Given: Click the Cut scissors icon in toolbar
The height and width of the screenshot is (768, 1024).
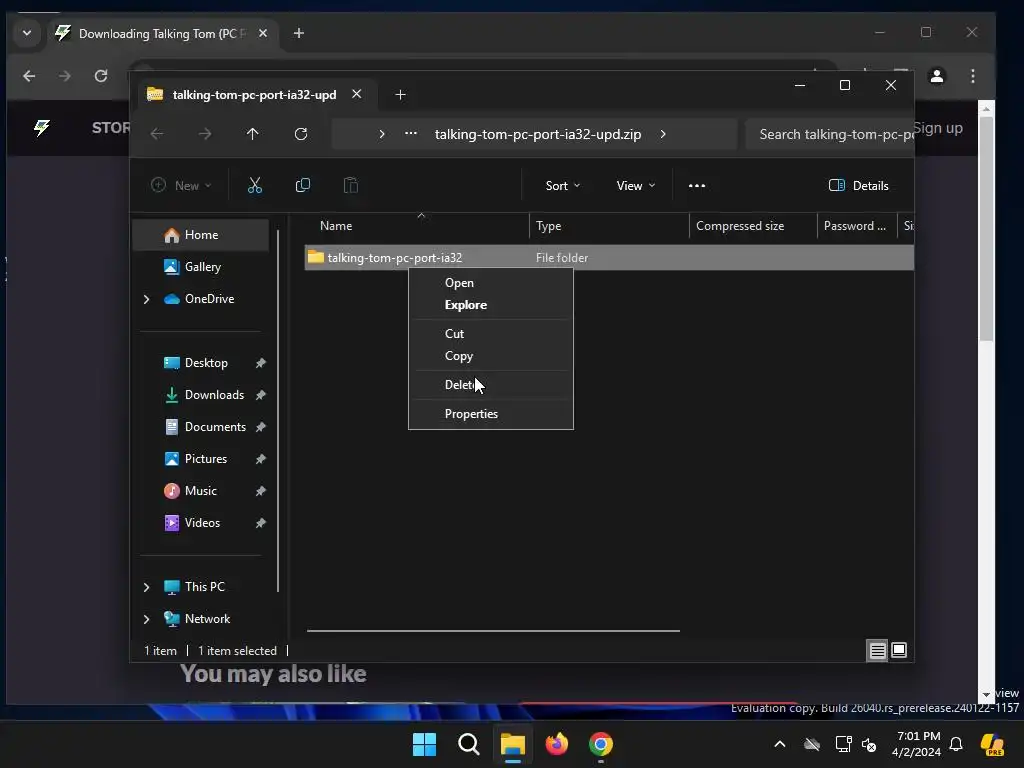Looking at the screenshot, I should point(255,185).
